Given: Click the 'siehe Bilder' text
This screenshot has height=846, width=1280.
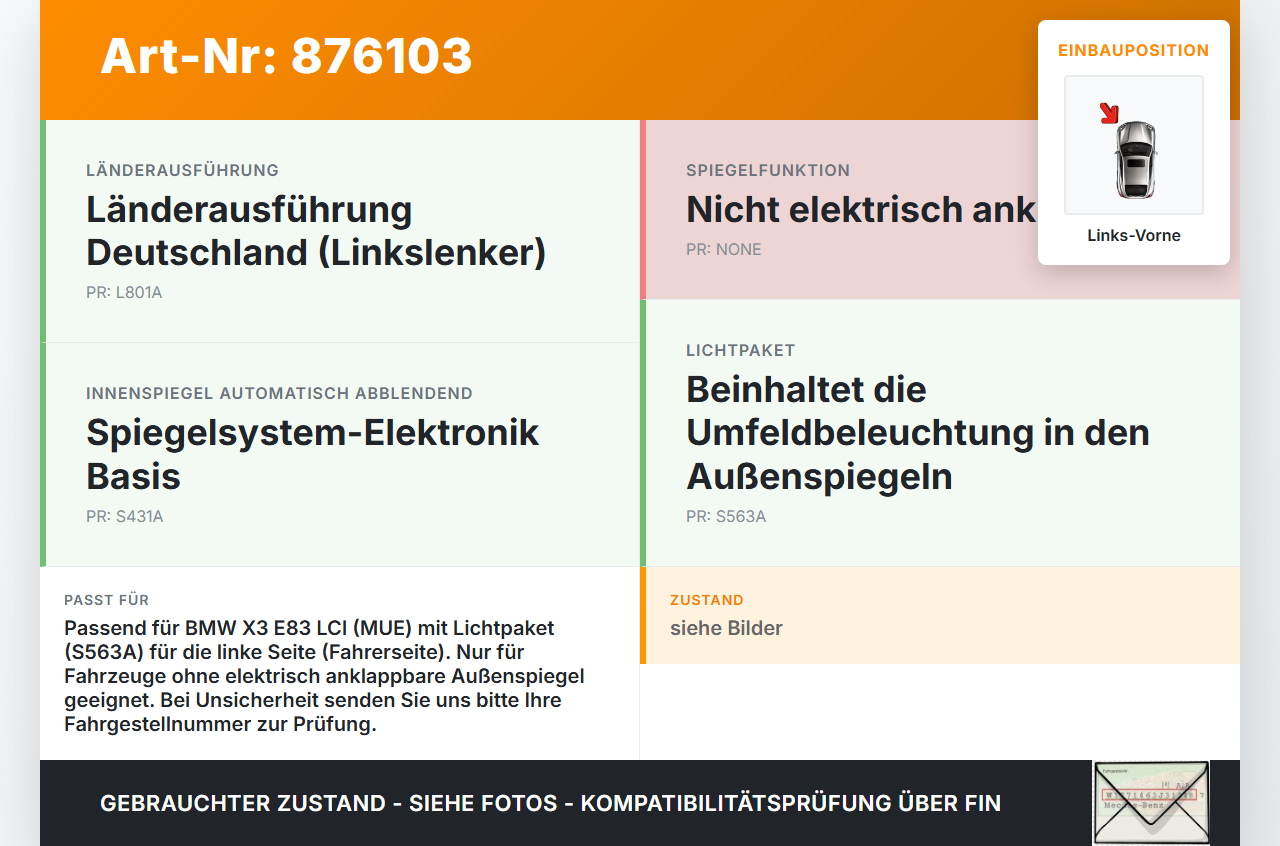Looking at the screenshot, I should click(x=726, y=628).
